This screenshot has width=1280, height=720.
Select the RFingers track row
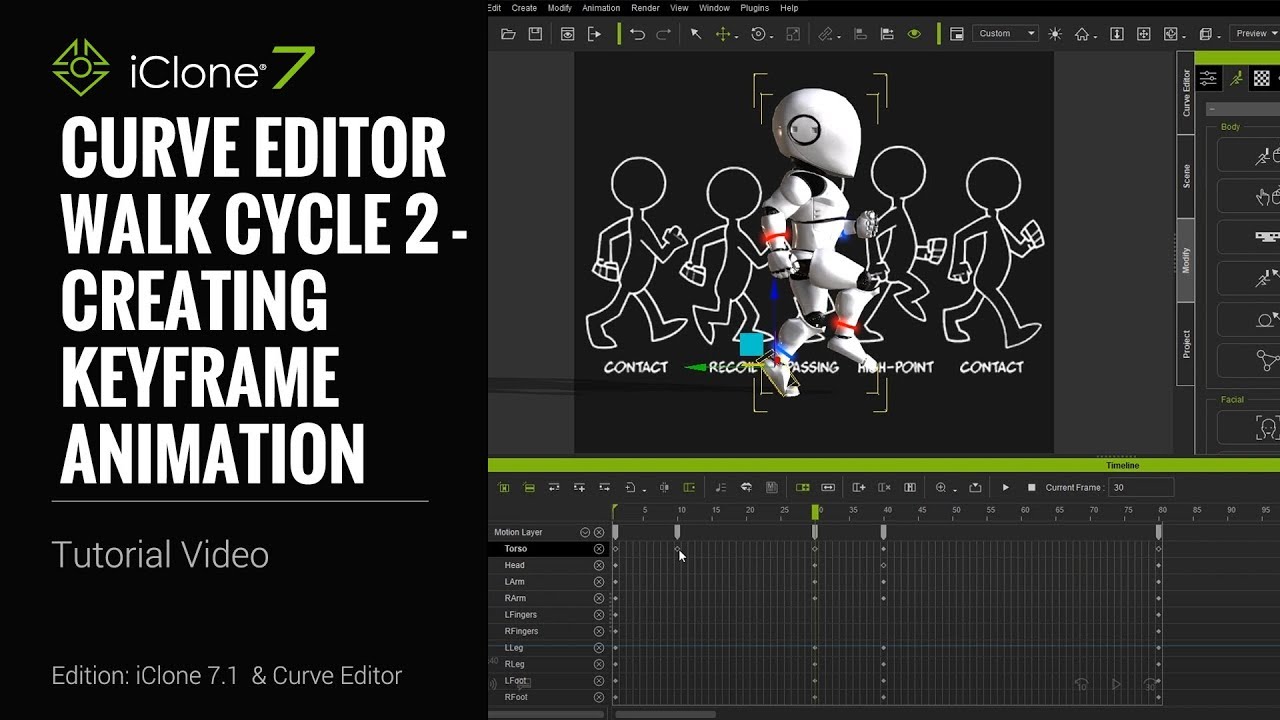point(548,631)
